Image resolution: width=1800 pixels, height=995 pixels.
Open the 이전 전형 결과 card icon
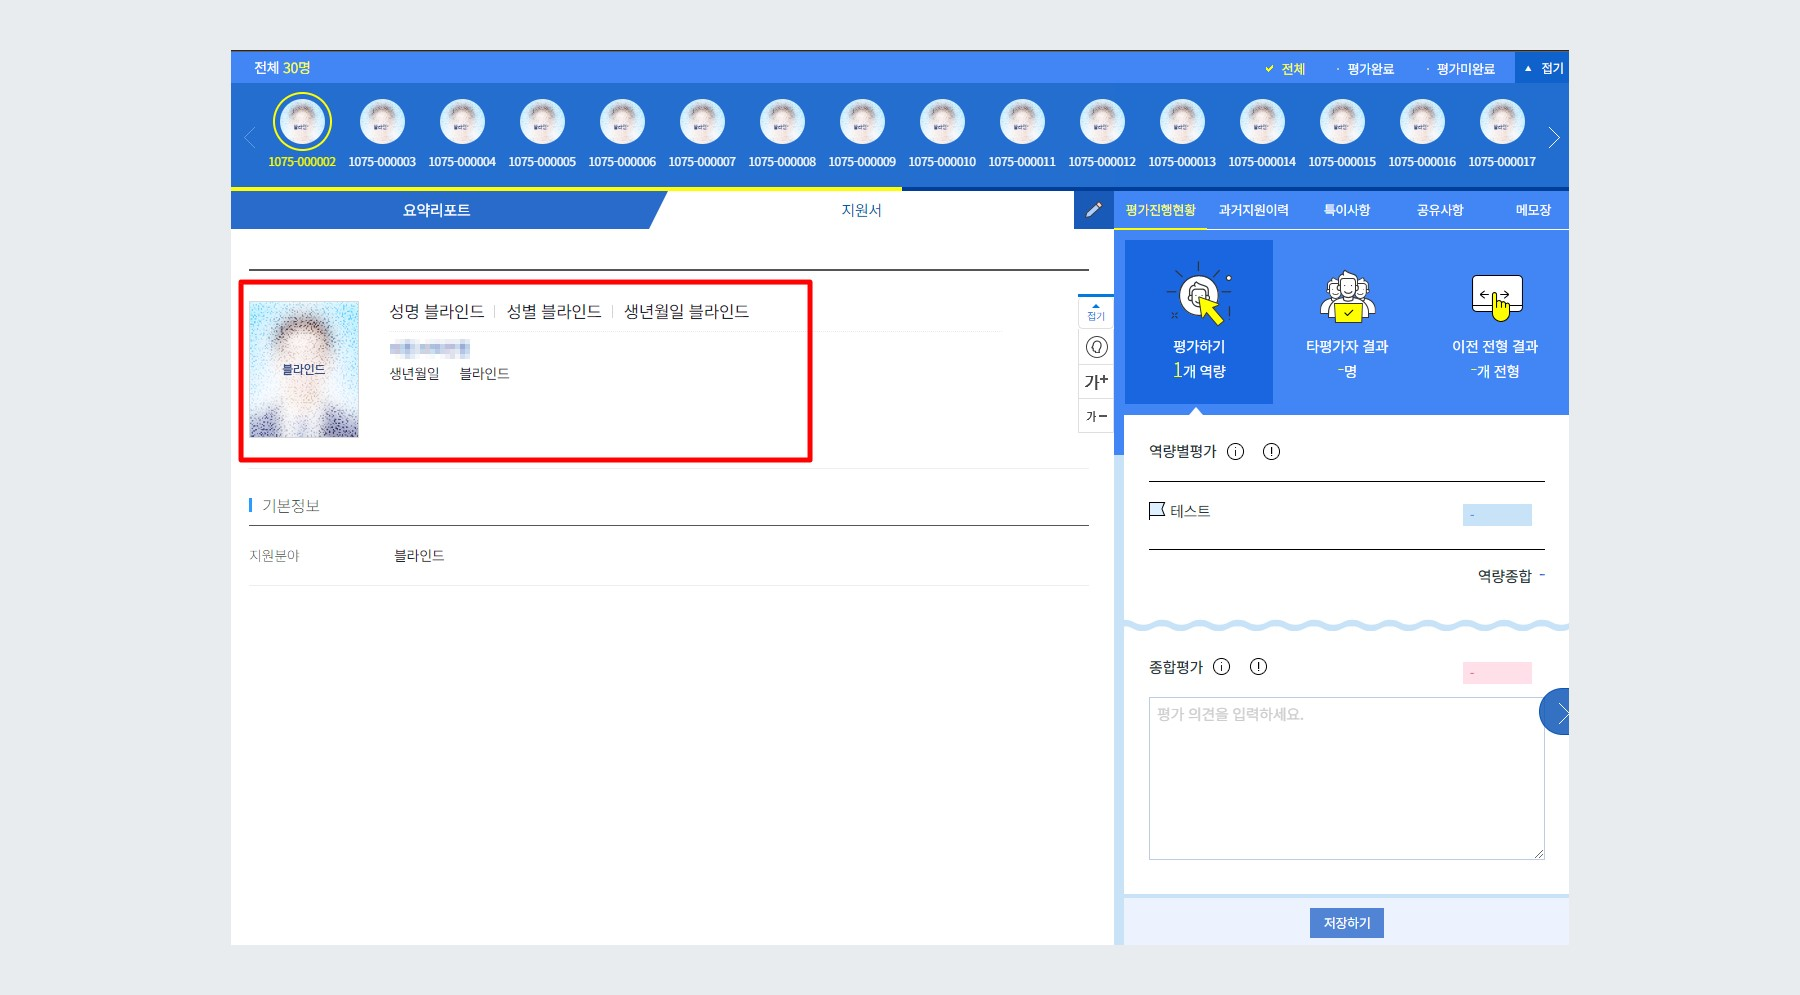point(1496,297)
